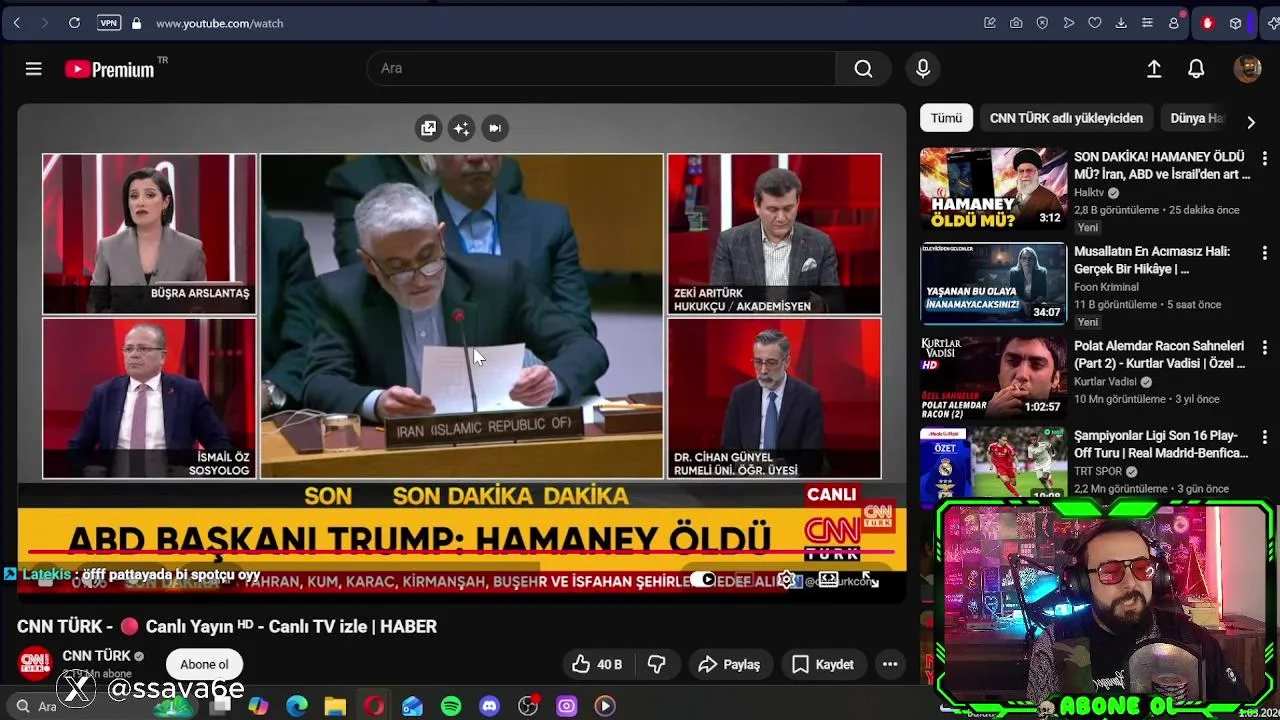Screen dimensions: 1280x720
Task: Expand more filter chips with the arrow
Action: [x=1250, y=122]
